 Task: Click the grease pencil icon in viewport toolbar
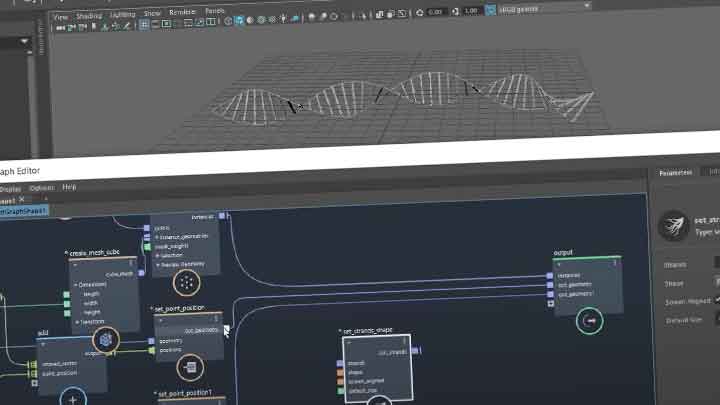tap(127, 26)
